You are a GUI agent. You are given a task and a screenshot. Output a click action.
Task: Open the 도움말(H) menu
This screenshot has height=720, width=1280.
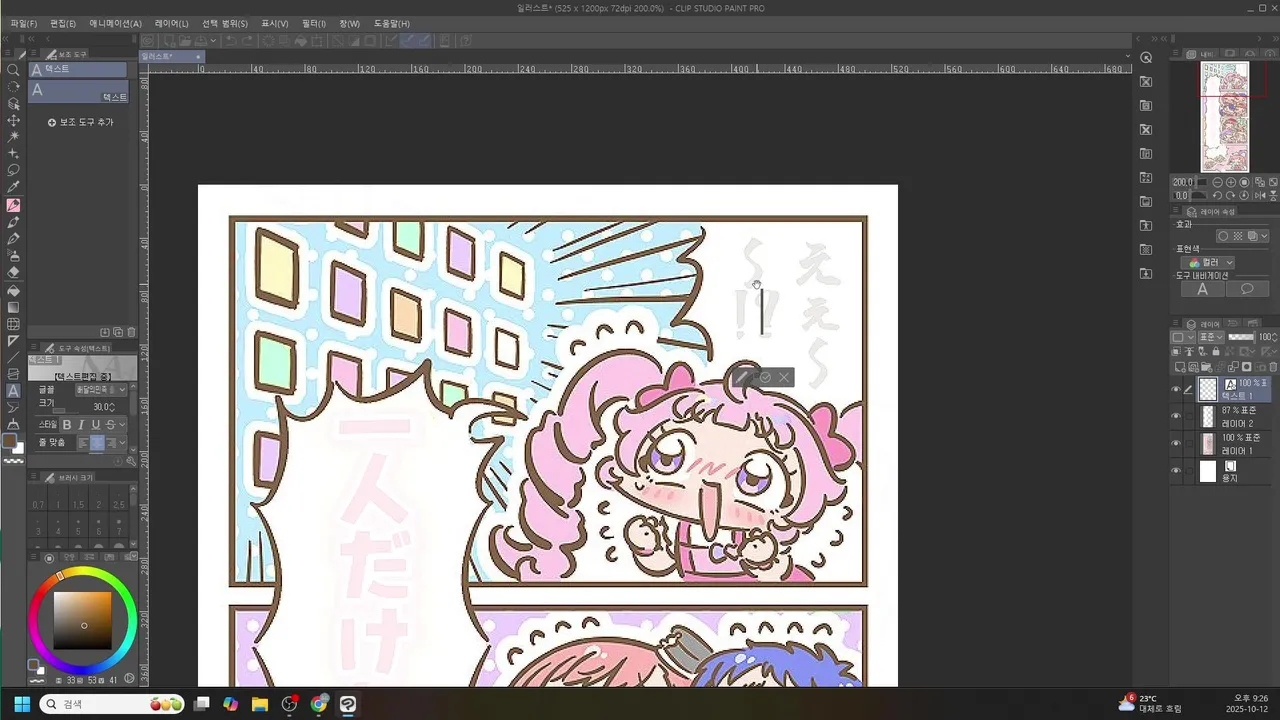click(392, 23)
